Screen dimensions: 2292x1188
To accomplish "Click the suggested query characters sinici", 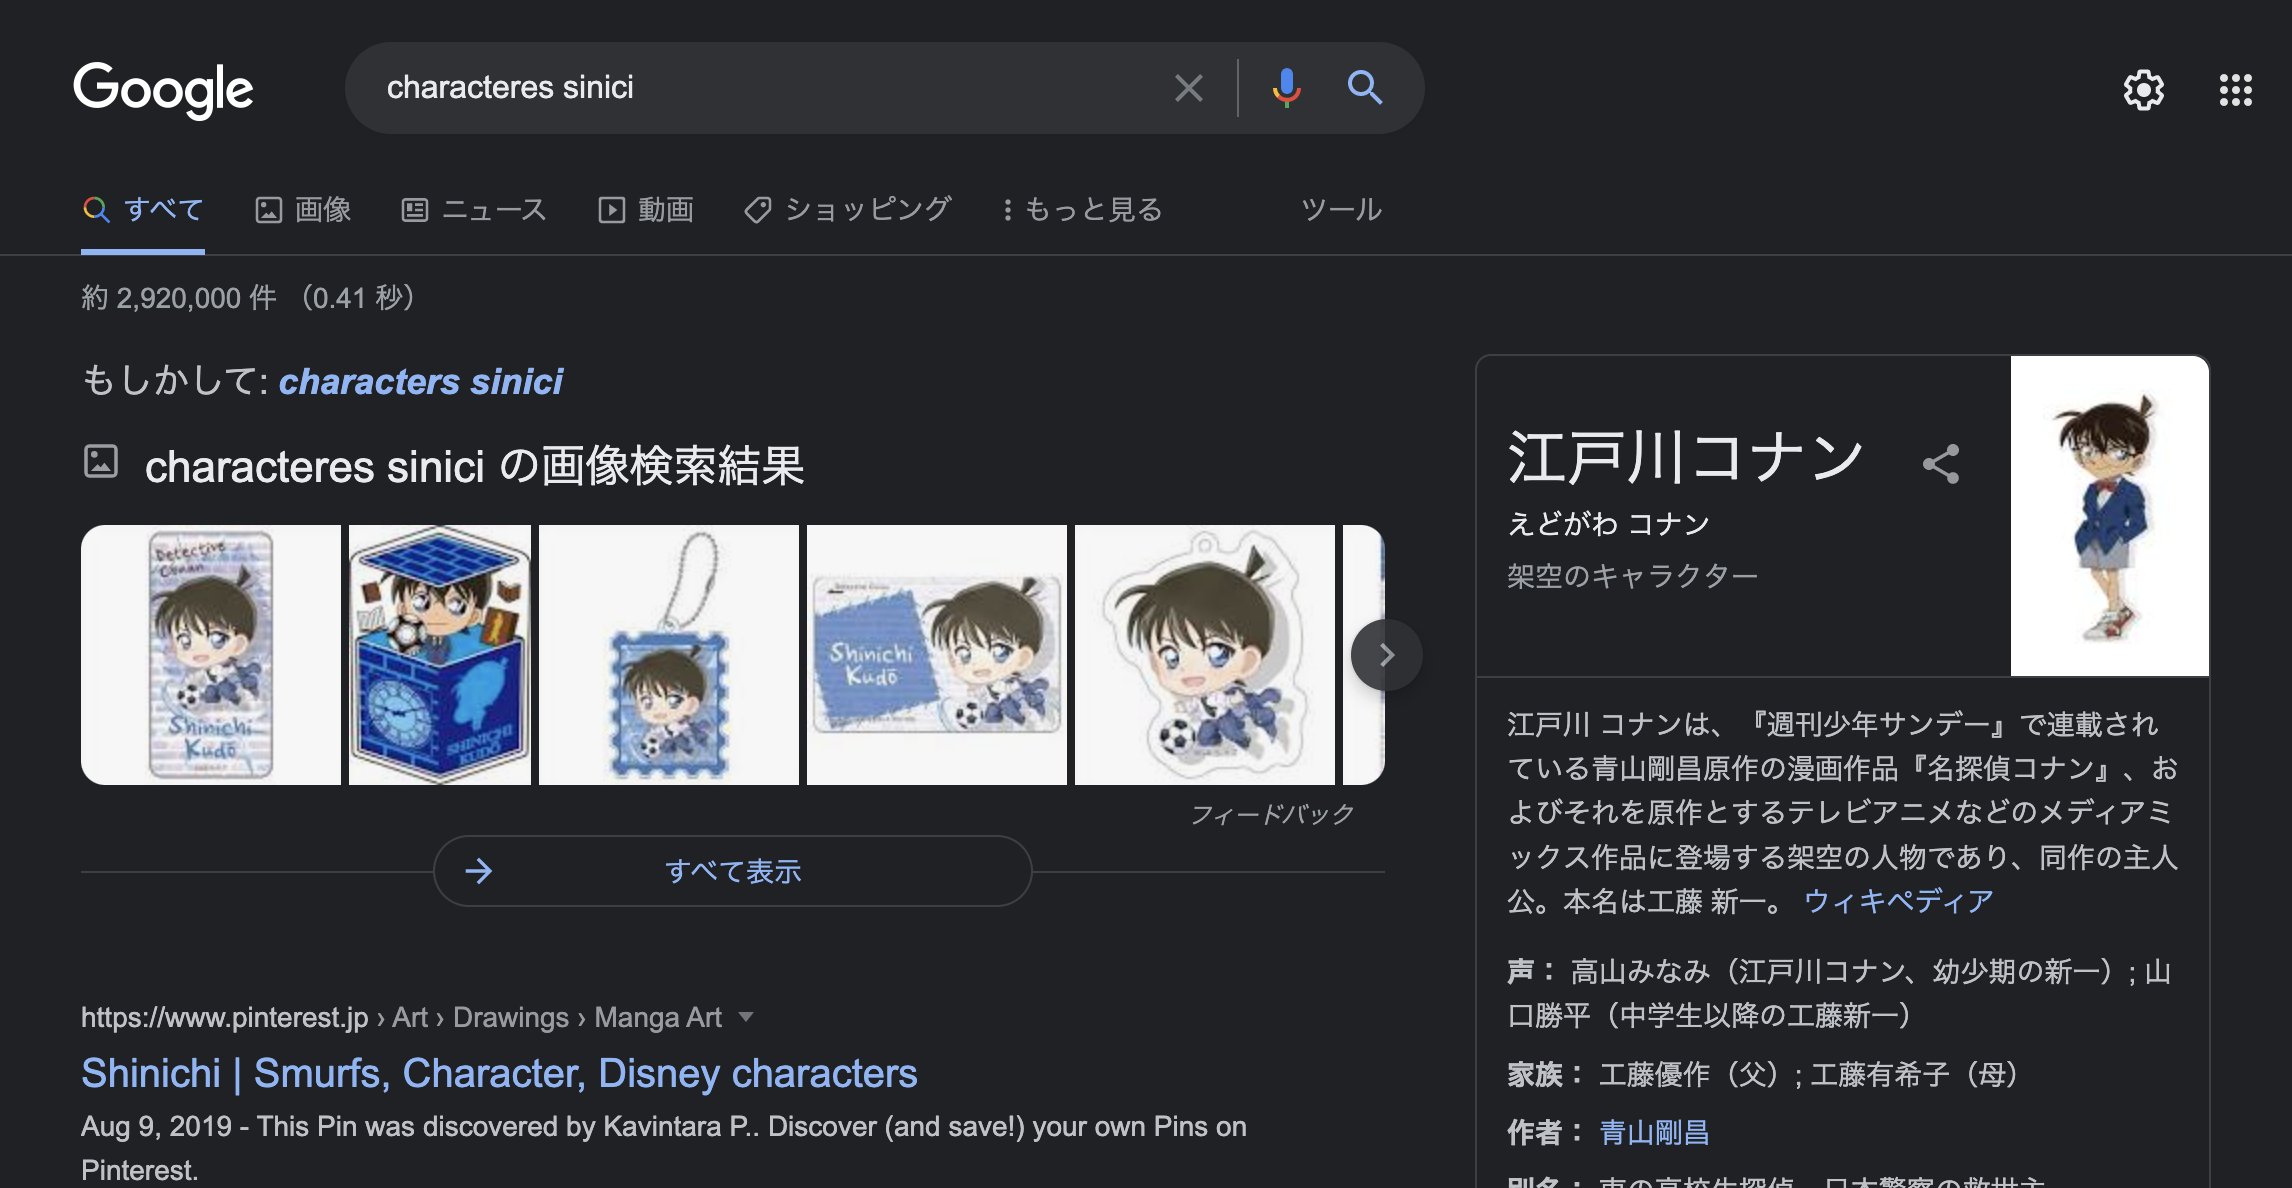I will 420,381.
